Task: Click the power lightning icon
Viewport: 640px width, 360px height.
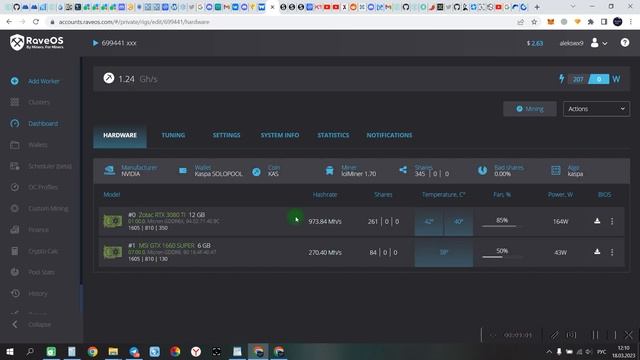Action: (562, 78)
